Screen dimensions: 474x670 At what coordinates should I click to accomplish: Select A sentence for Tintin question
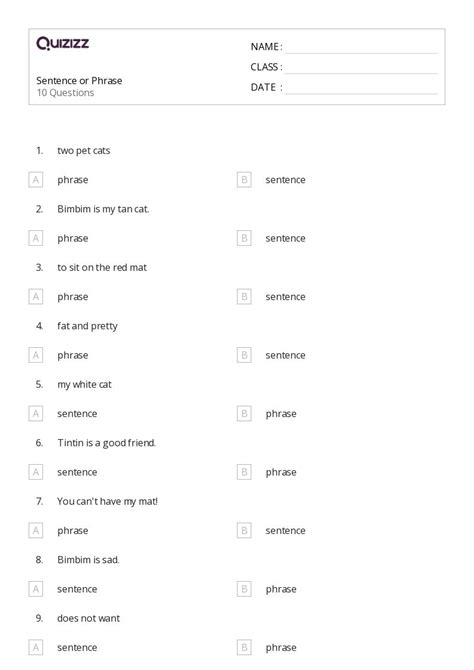[36, 472]
